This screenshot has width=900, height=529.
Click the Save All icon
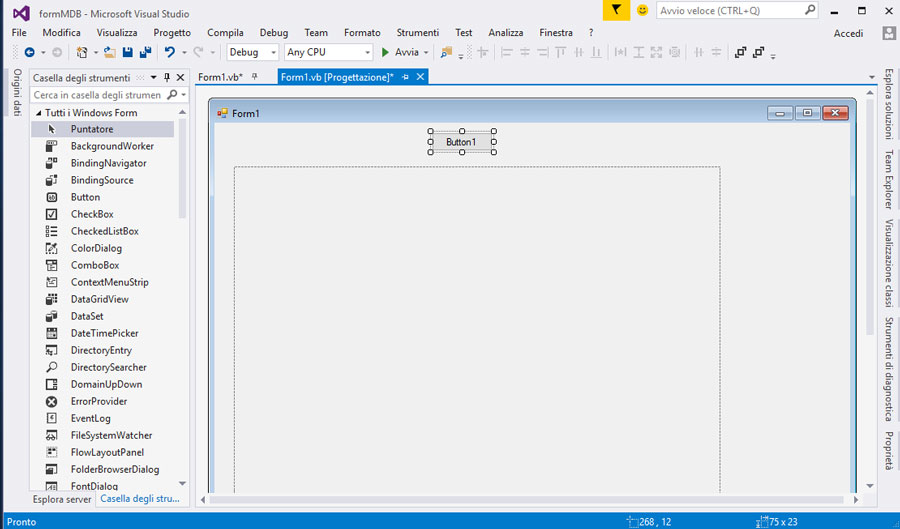[145, 52]
